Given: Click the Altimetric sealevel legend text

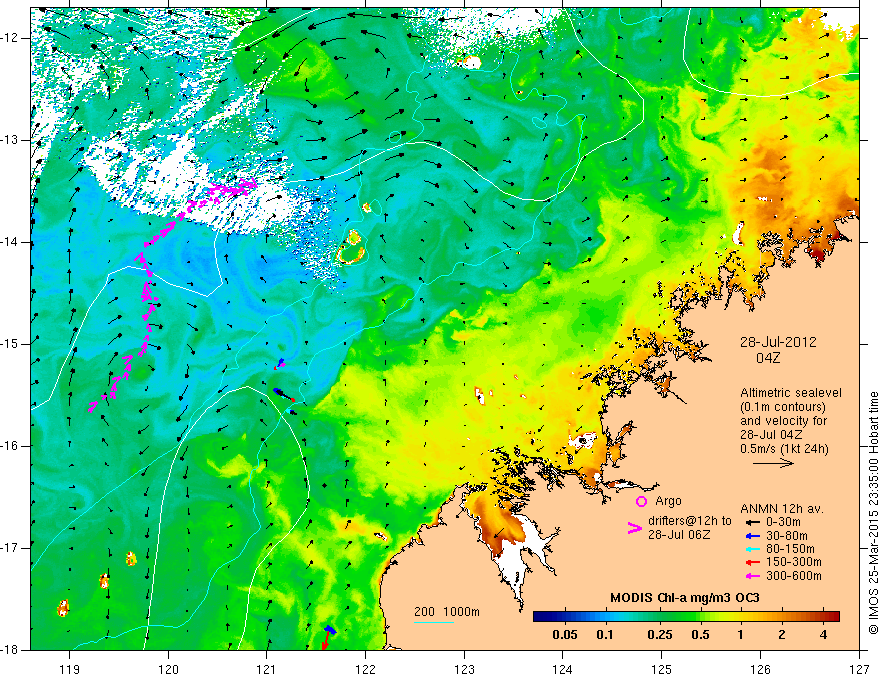Looking at the screenshot, I should (791, 393).
